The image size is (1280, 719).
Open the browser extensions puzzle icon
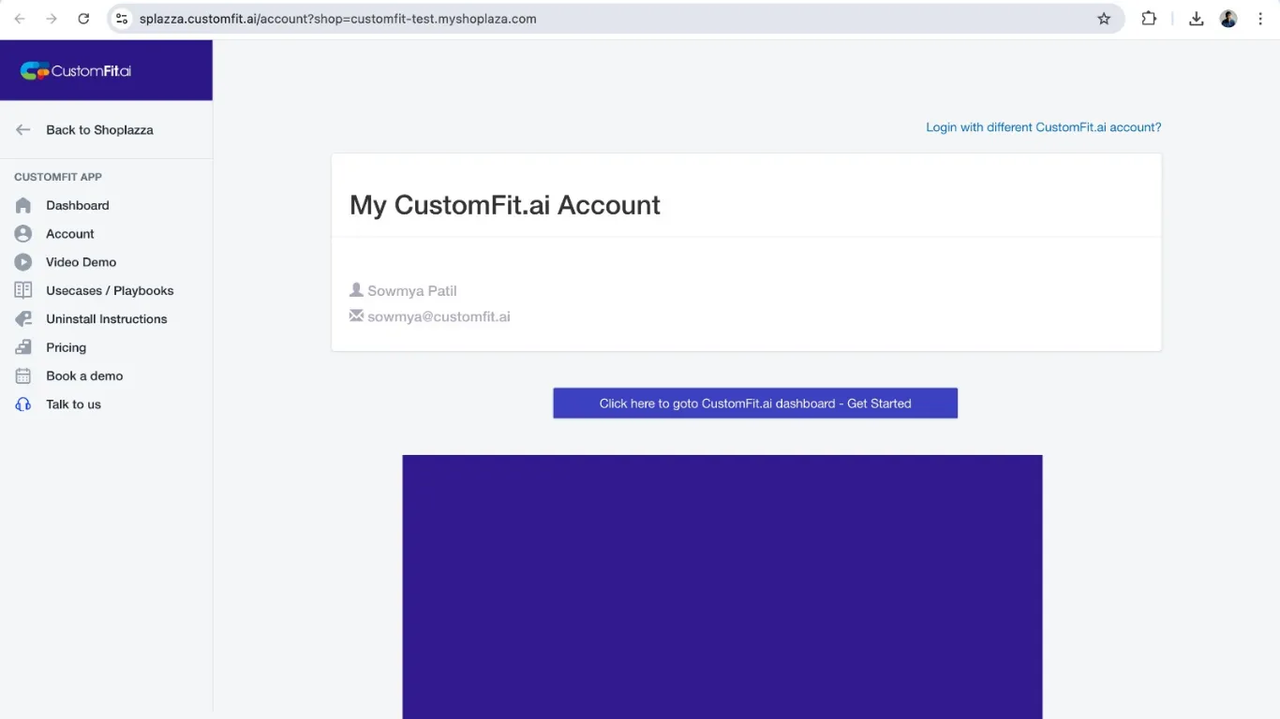click(1148, 18)
